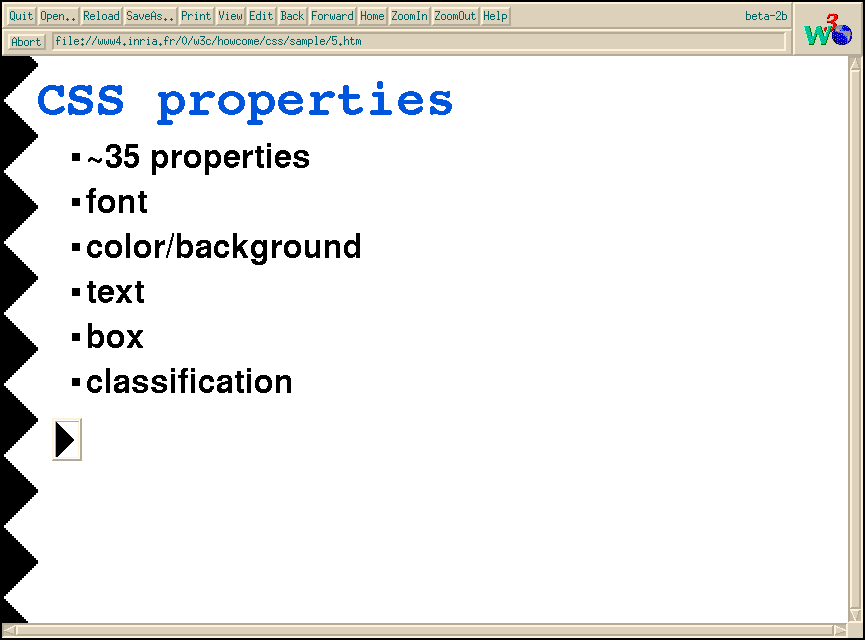This screenshot has height=640, width=865.
Task: Enlarge the page with ZoomIn
Action: point(409,16)
